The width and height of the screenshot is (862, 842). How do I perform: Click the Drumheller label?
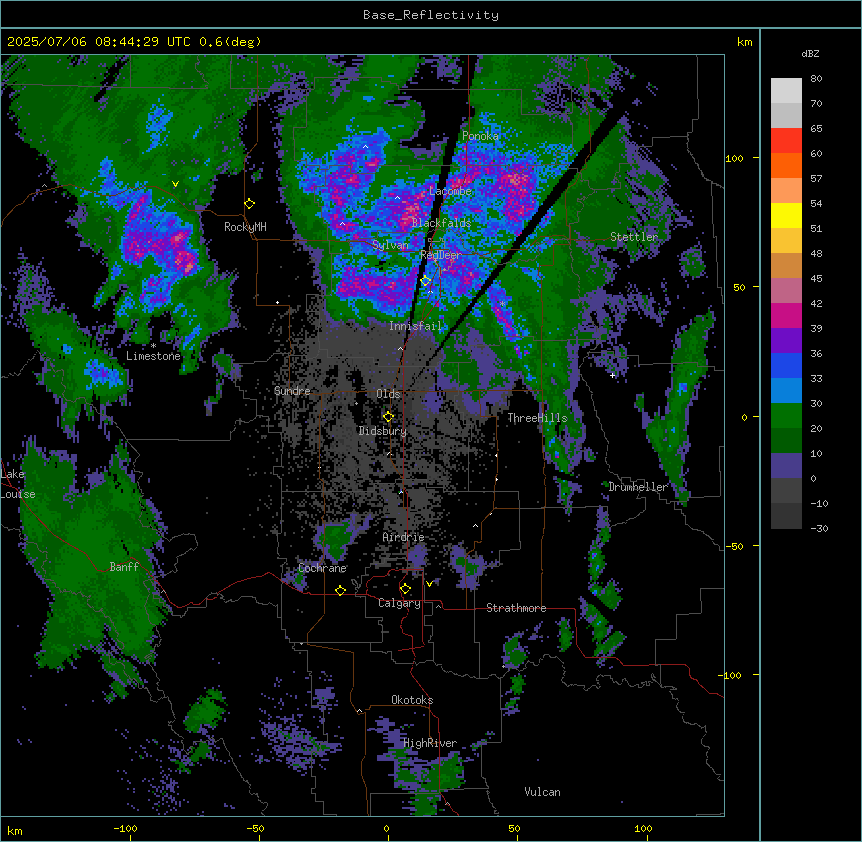click(x=638, y=487)
